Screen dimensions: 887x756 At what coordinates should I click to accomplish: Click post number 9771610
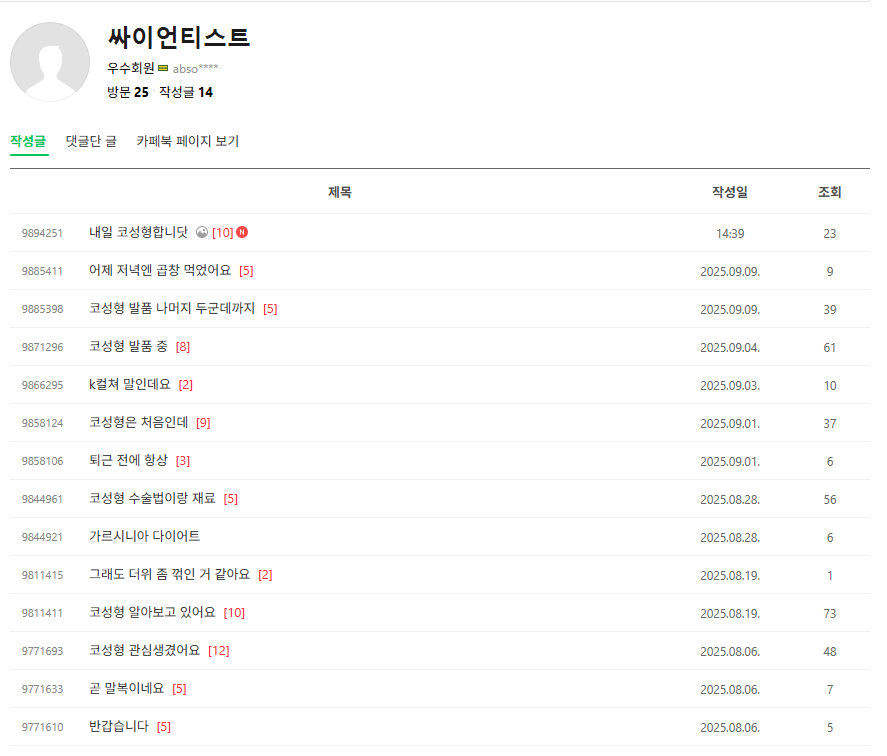(42, 727)
